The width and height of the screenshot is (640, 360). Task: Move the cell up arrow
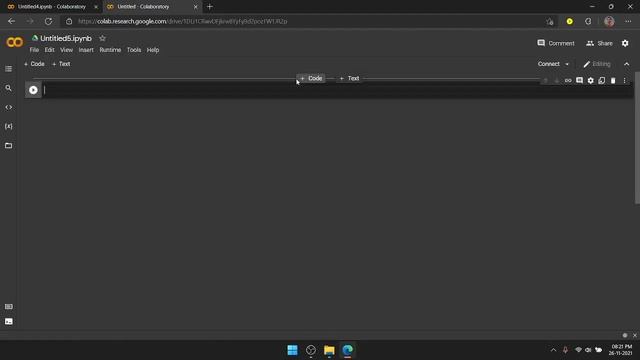[545, 81]
